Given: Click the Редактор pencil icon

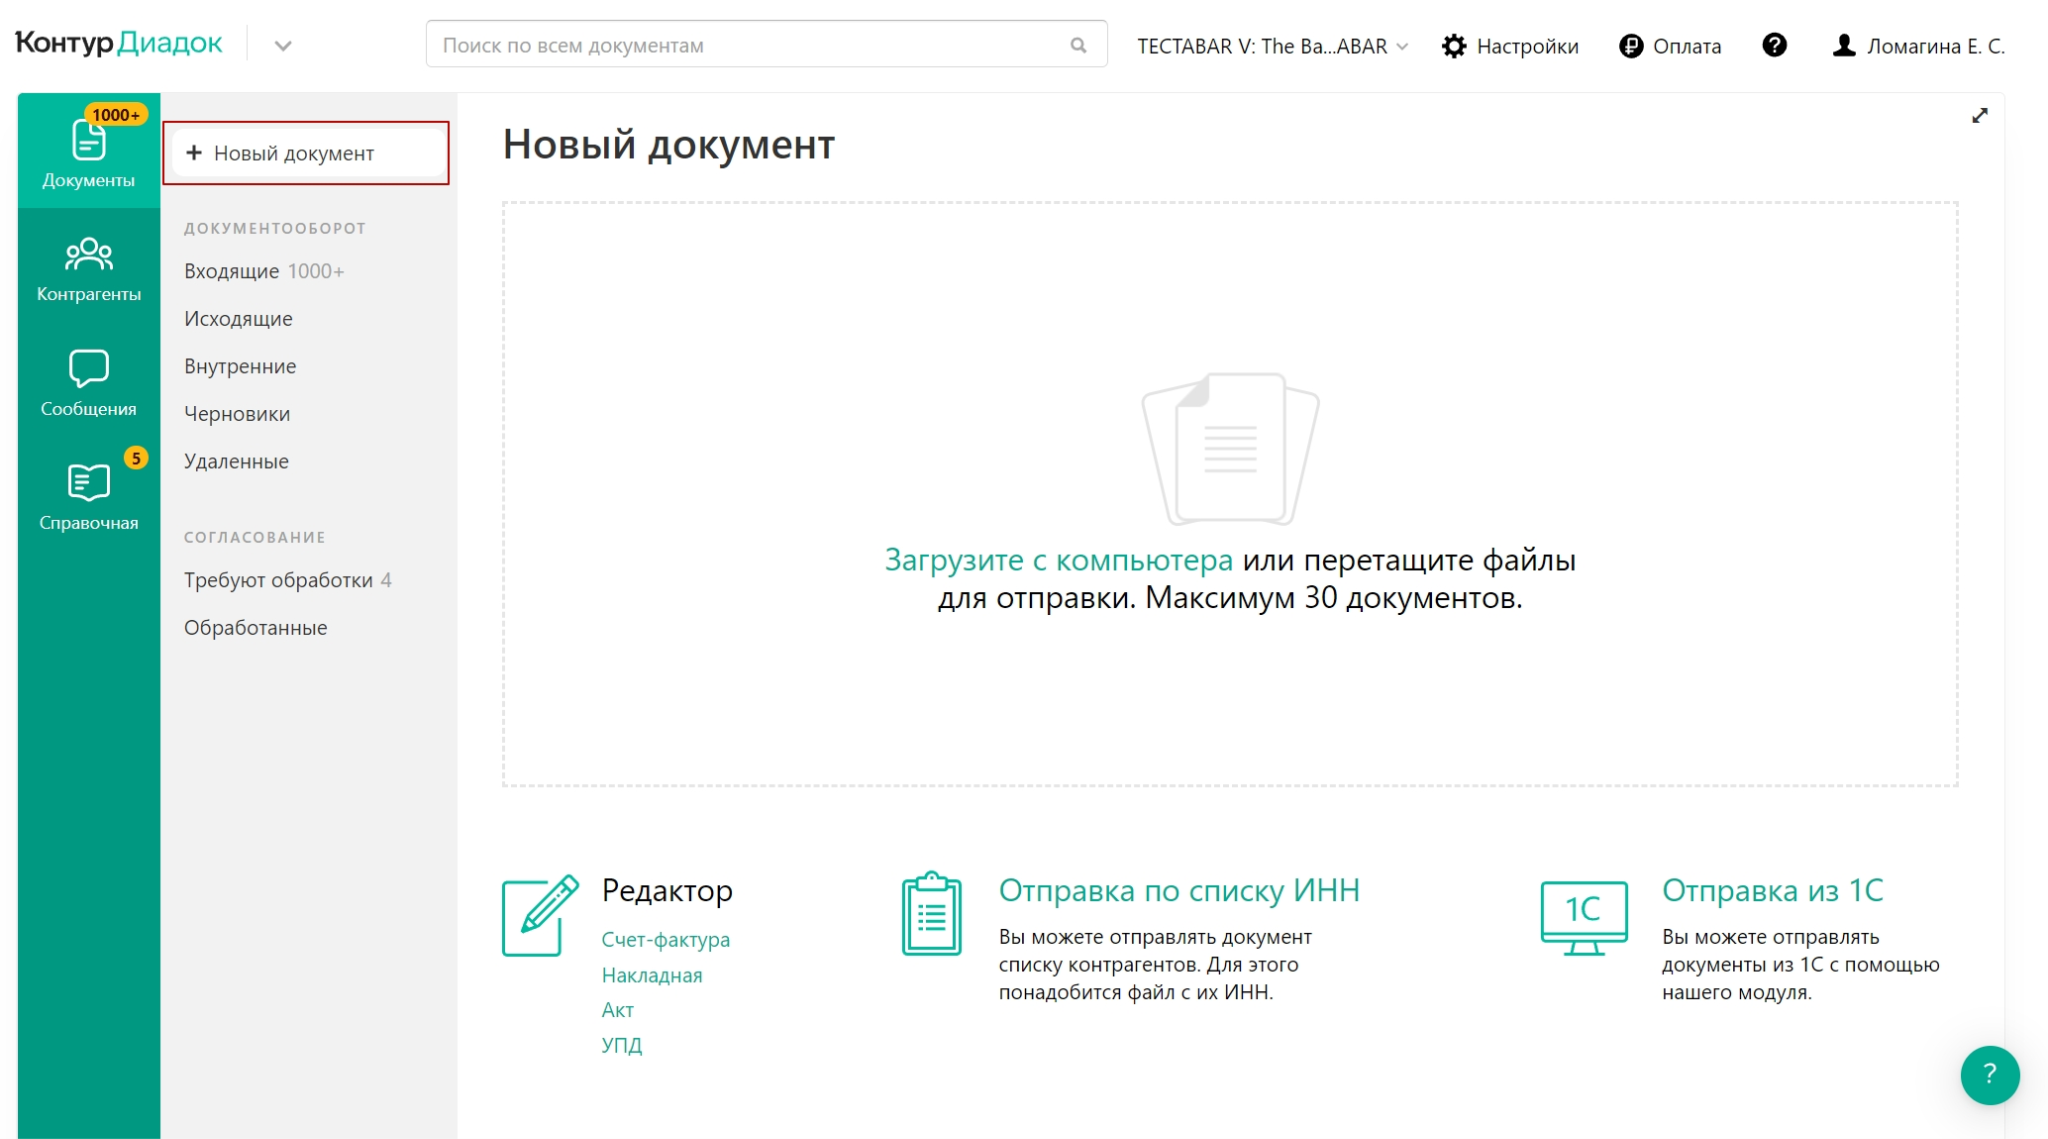Looking at the screenshot, I should pos(540,915).
